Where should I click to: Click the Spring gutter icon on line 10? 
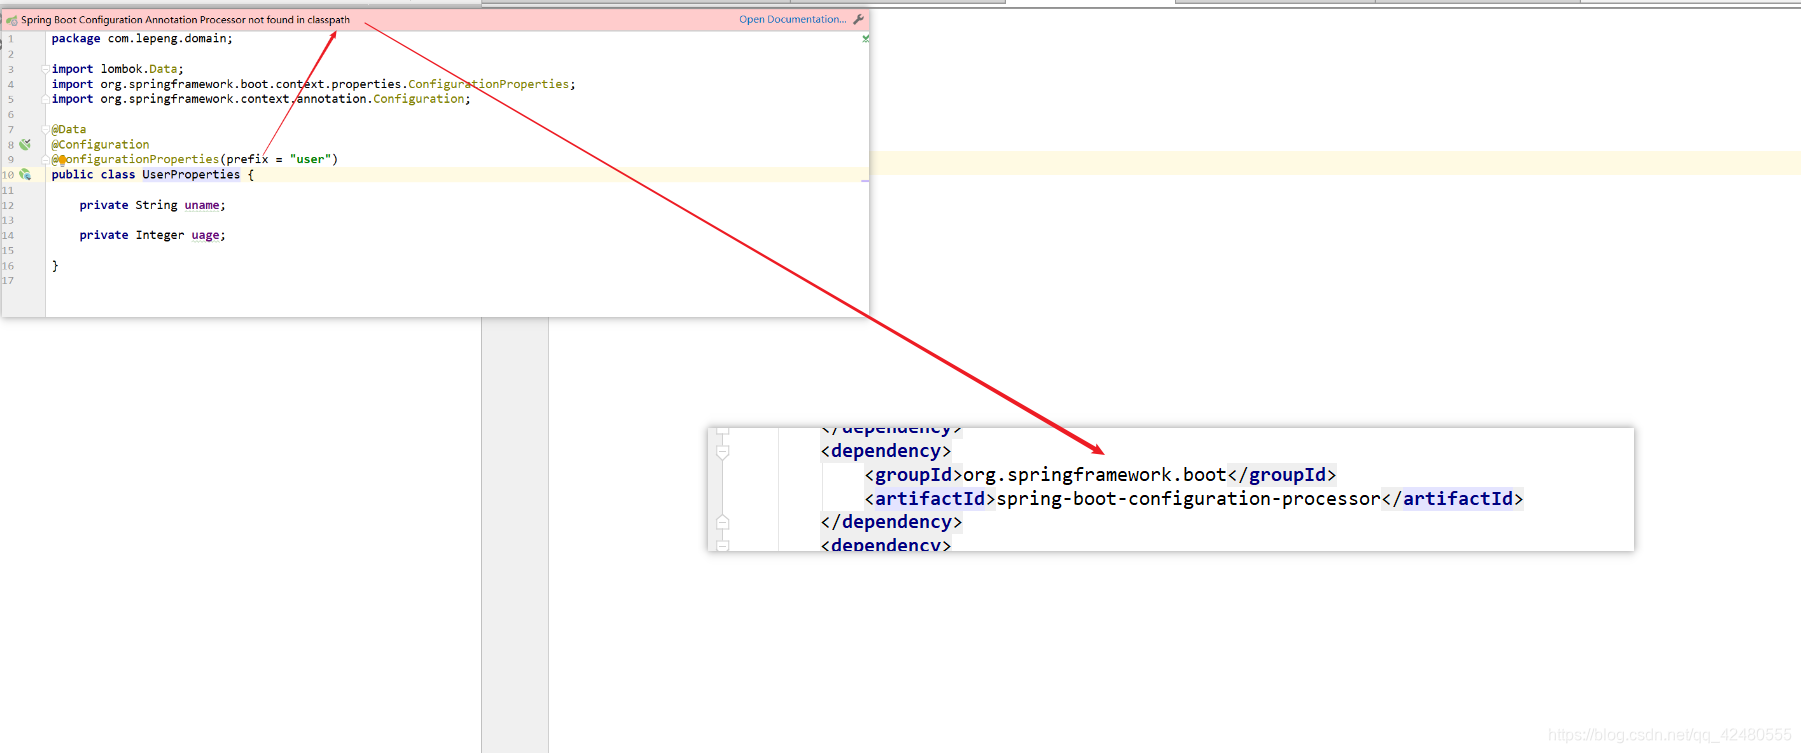25,174
